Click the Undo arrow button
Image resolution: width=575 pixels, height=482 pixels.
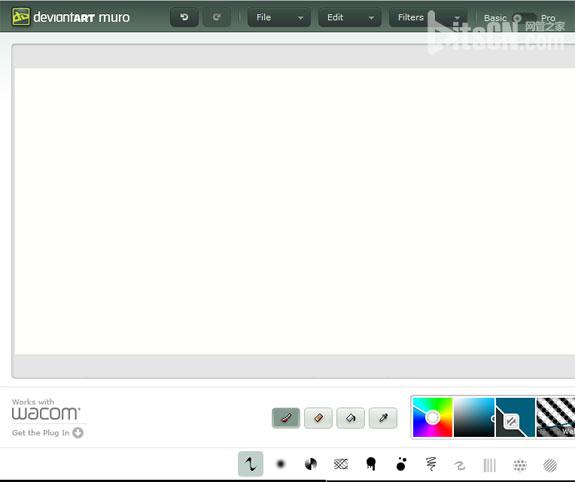tap(184, 17)
